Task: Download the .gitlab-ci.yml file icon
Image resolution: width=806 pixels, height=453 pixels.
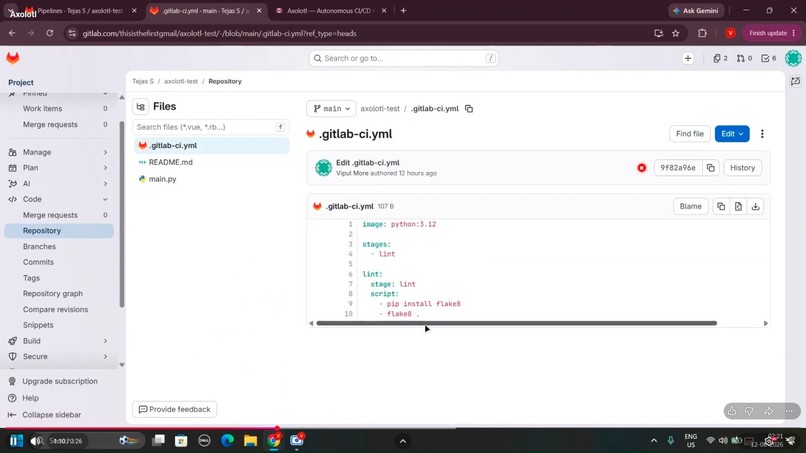Action: tap(755, 206)
